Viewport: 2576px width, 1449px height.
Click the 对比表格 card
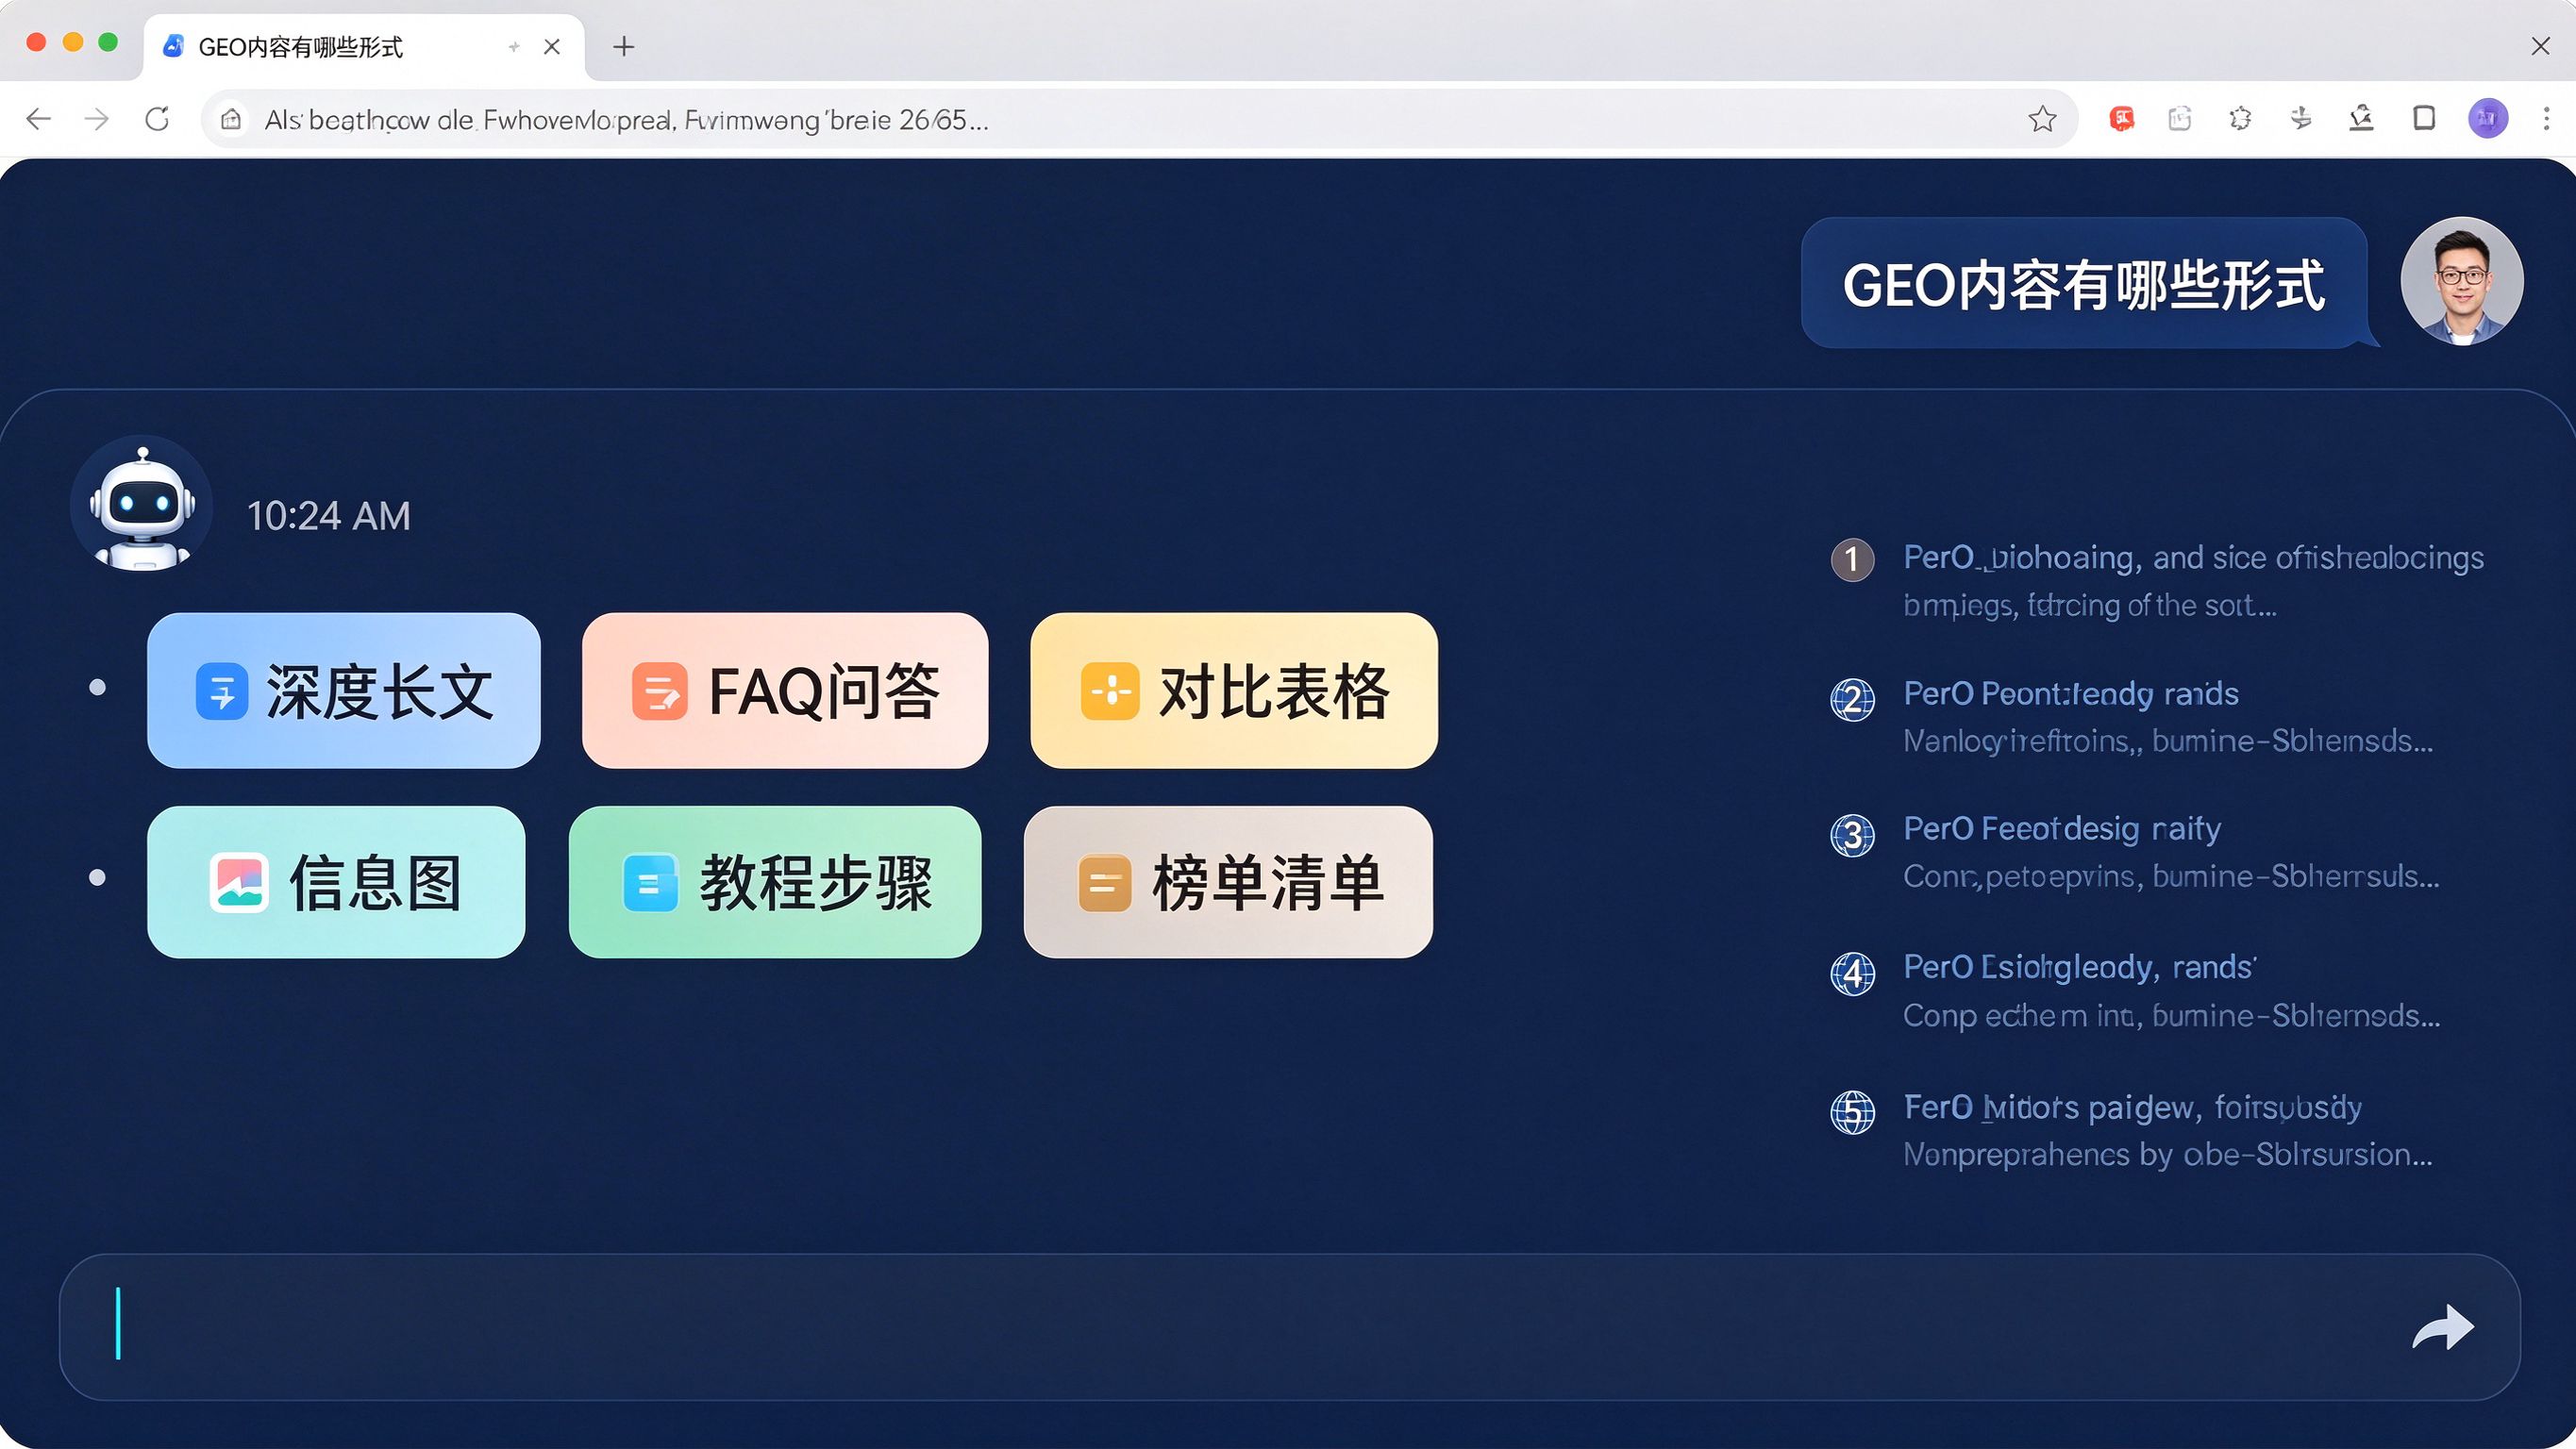pyautogui.click(x=1234, y=691)
